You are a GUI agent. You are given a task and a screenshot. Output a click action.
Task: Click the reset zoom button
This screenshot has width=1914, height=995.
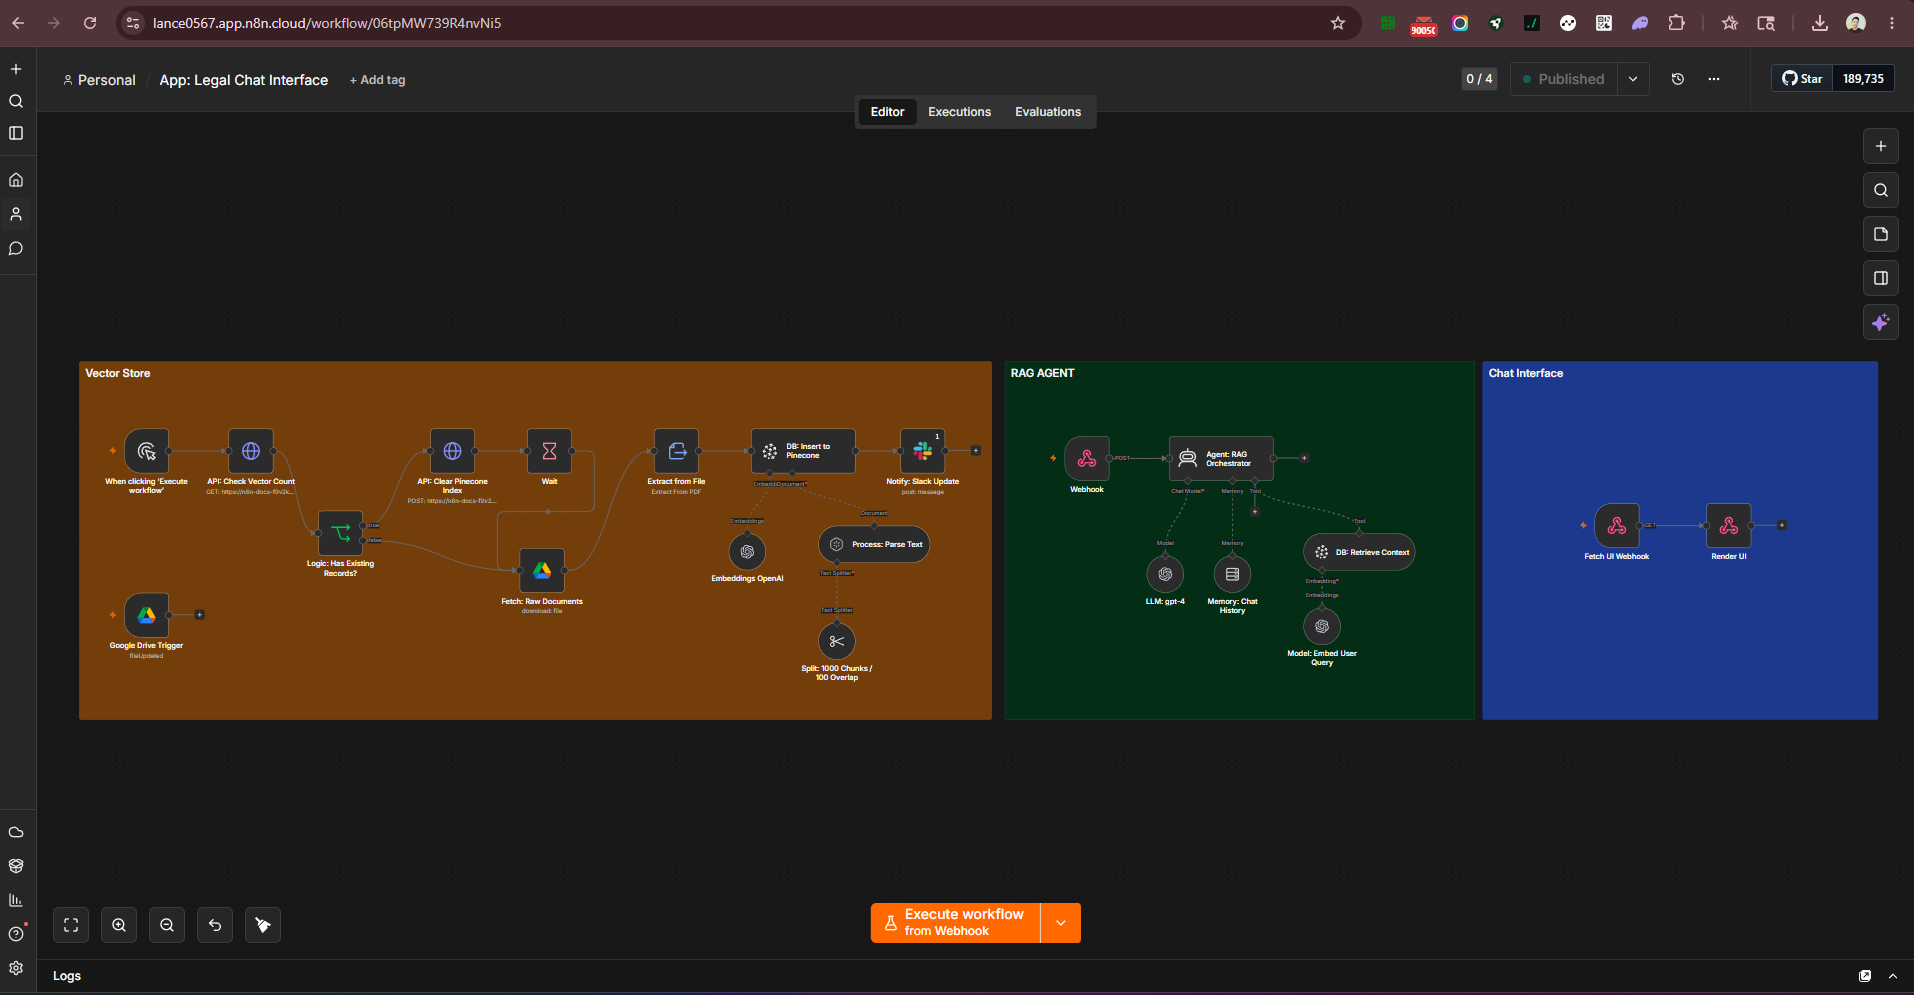pos(215,925)
